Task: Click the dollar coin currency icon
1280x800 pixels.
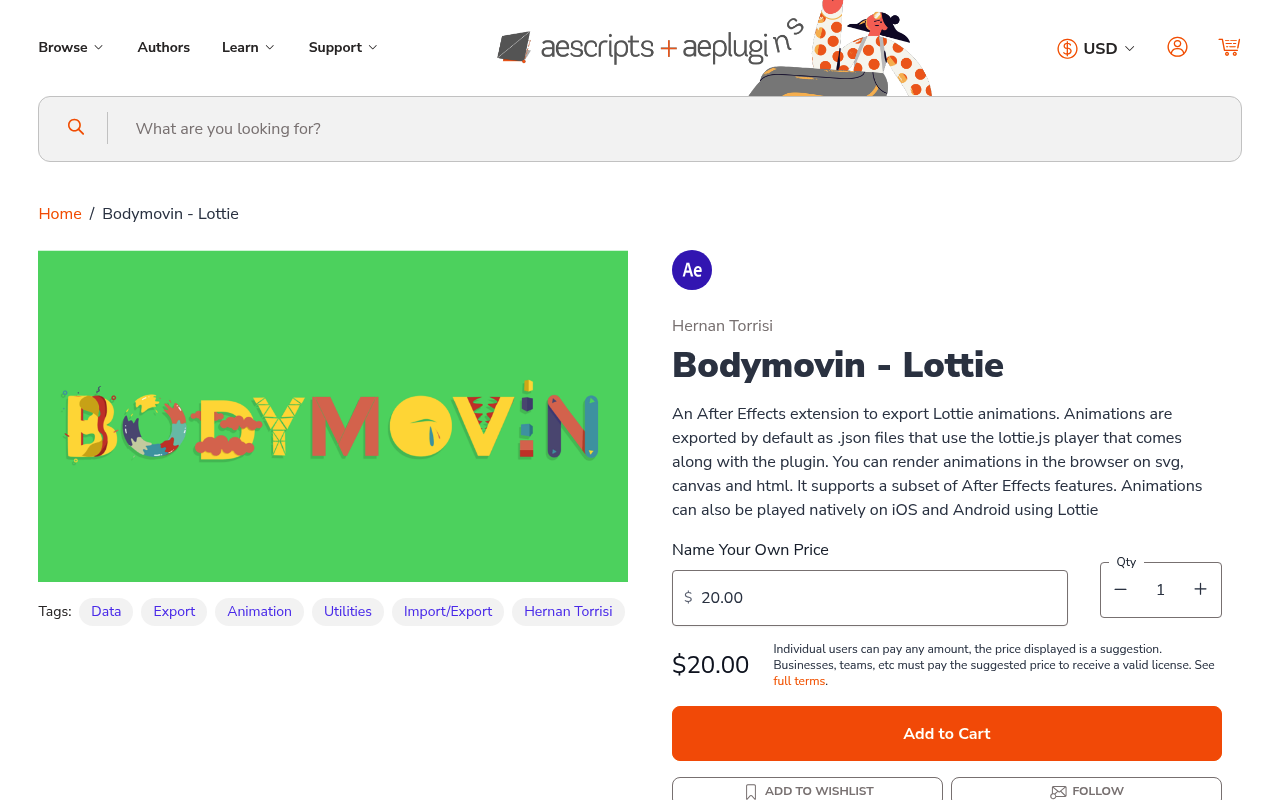Action: click(1067, 47)
